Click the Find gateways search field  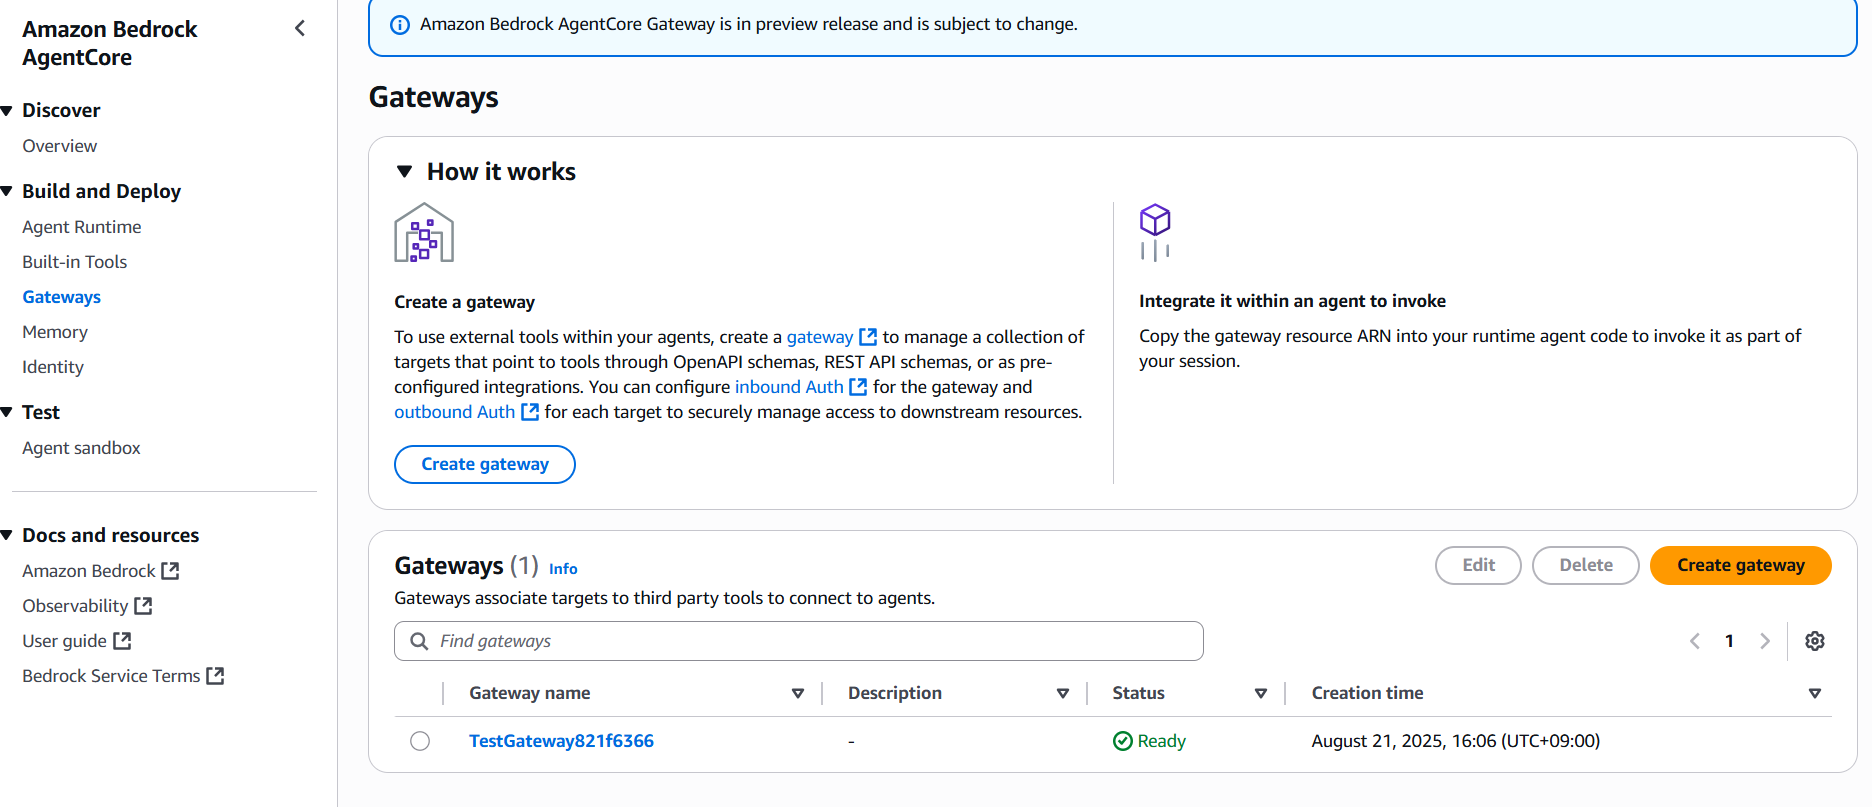(x=799, y=641)
